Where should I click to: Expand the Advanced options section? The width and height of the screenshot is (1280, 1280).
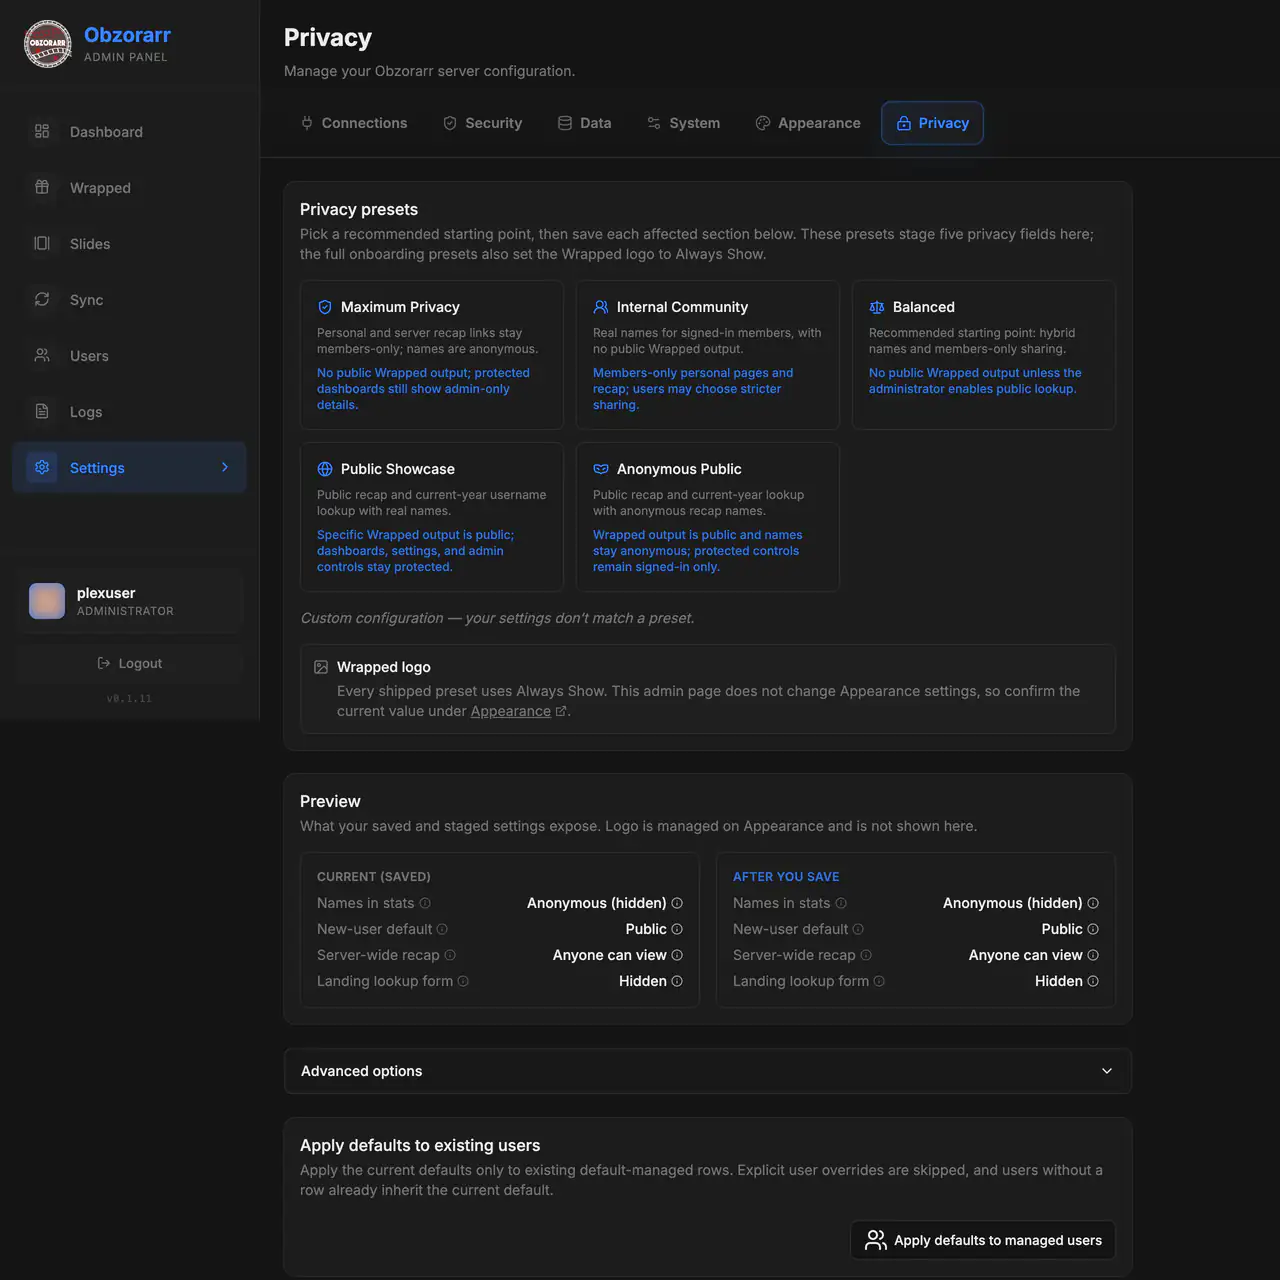click(708, 1071)
